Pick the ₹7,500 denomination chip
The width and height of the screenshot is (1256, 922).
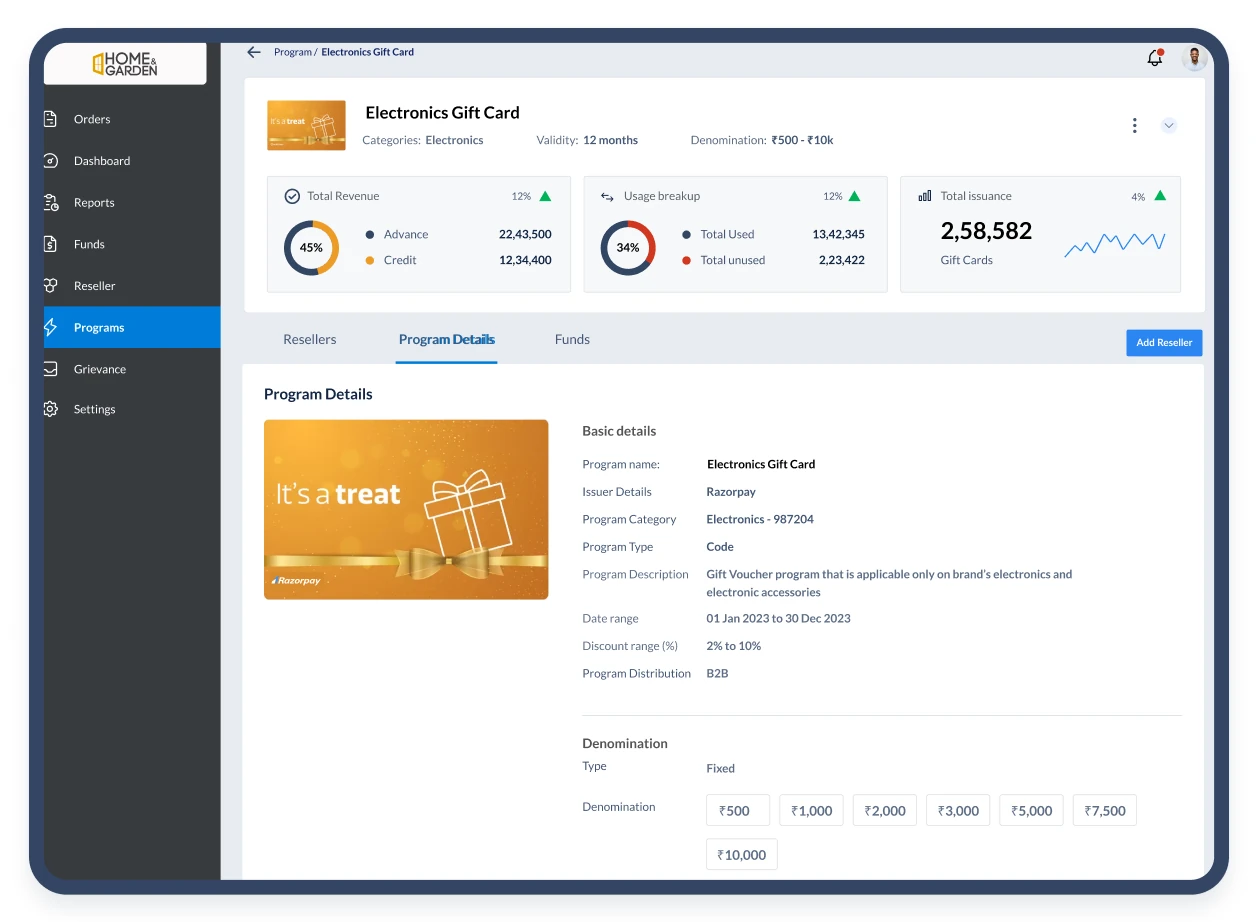[1105, 810]
